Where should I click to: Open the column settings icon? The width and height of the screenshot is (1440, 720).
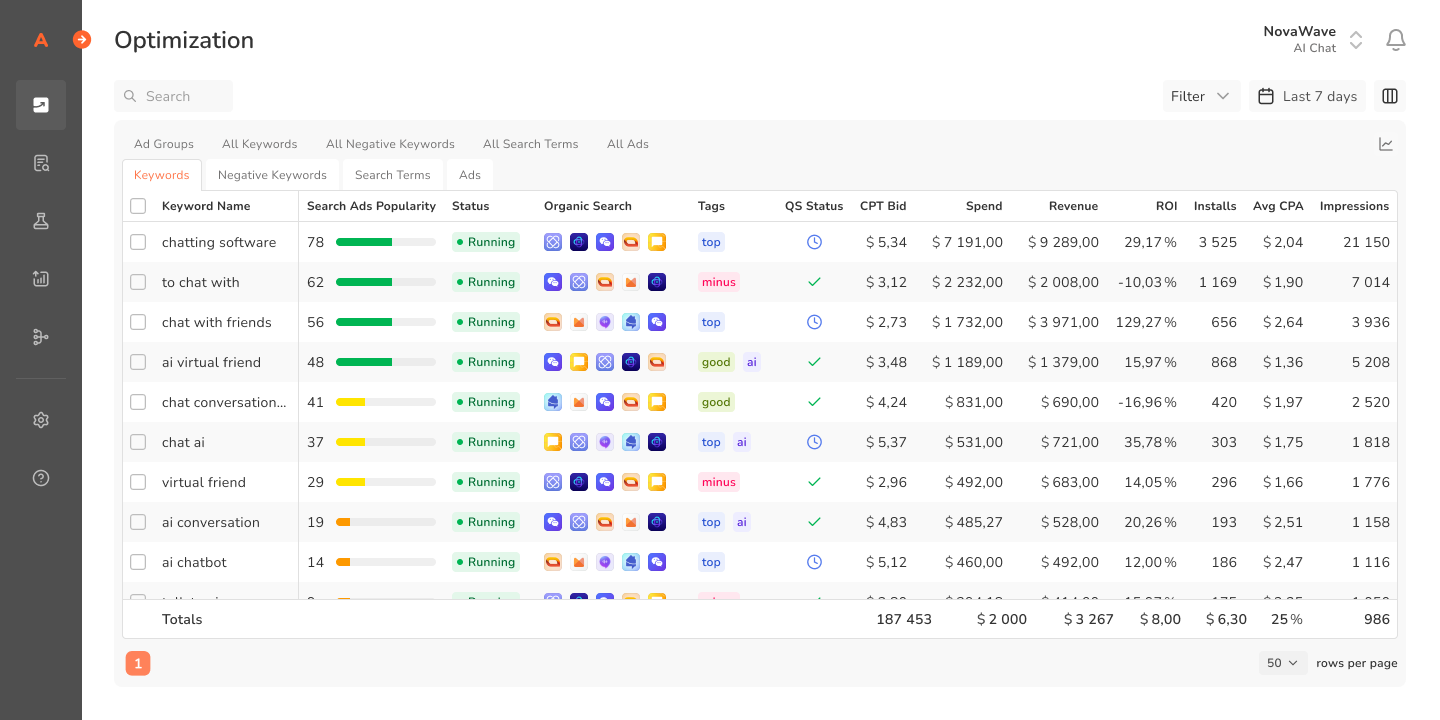coord(1389,96)
